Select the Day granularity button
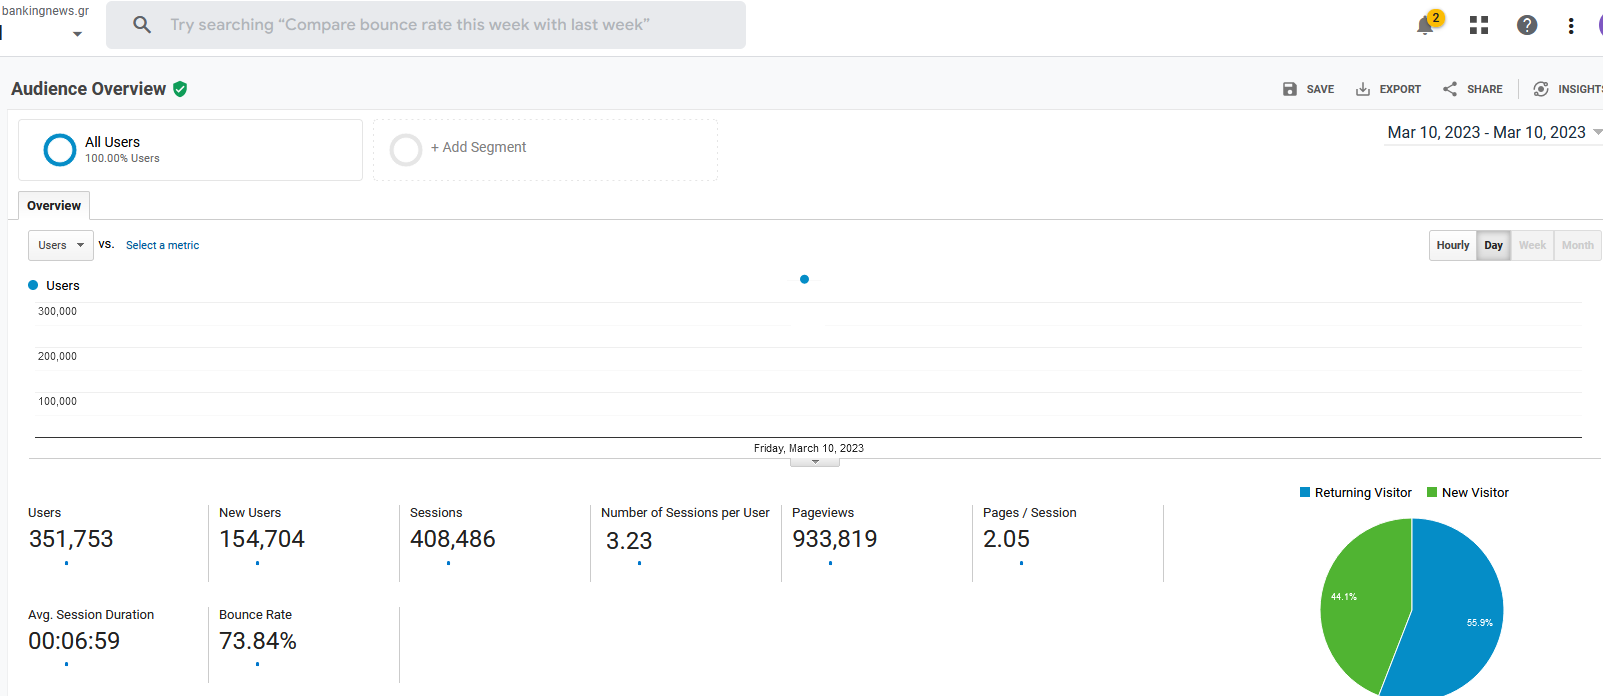Image resolution: width=1603 pixels, height=696 pixels. coord(1493,245)
